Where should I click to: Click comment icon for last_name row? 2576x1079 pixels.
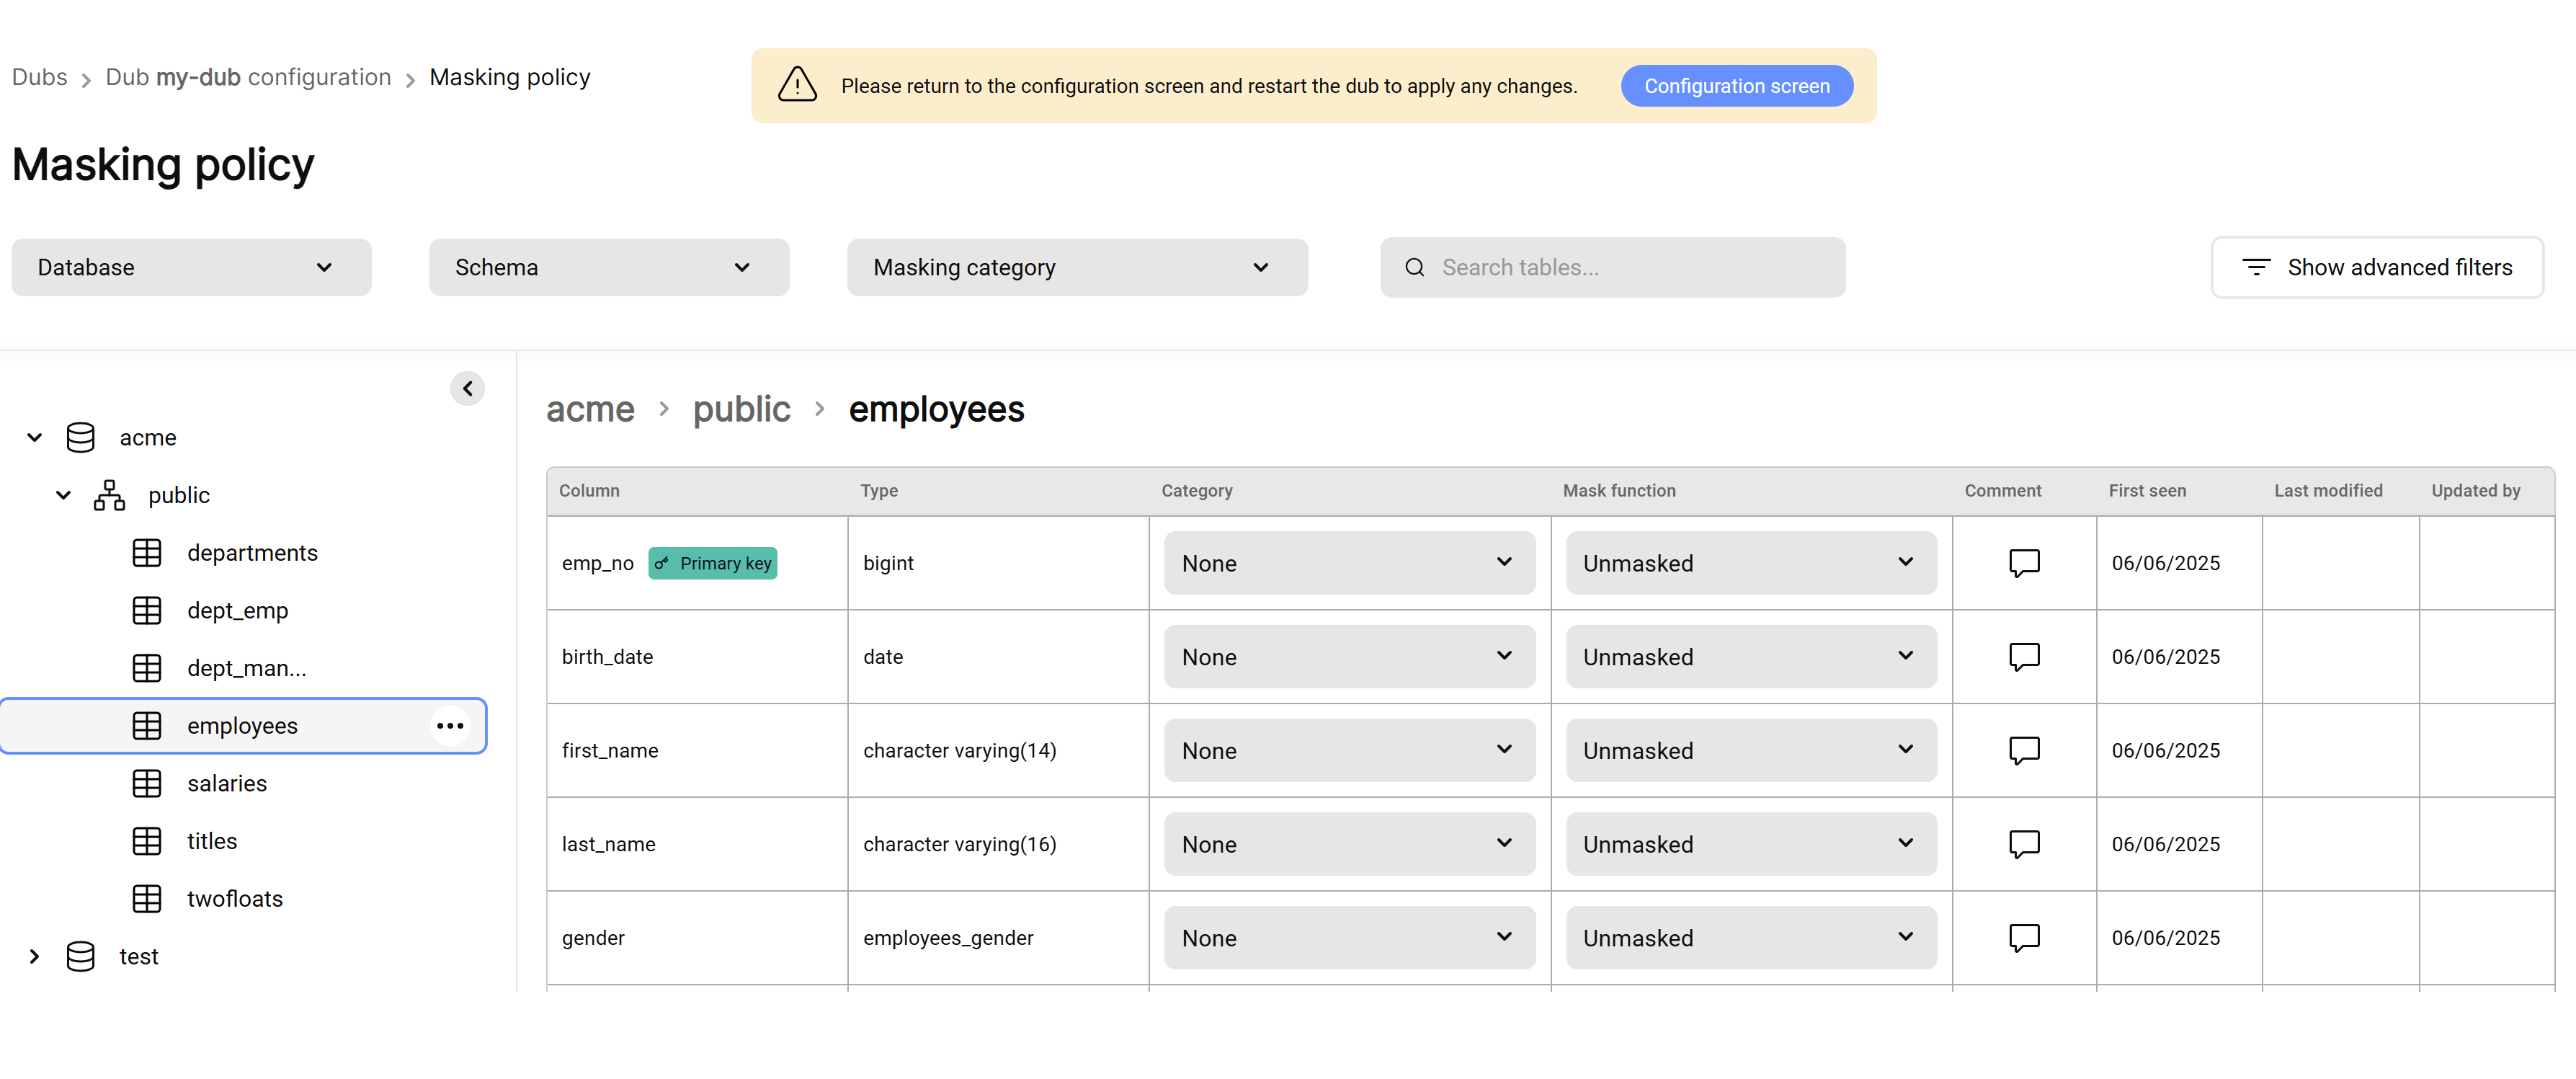click(x=2023, y=844)
